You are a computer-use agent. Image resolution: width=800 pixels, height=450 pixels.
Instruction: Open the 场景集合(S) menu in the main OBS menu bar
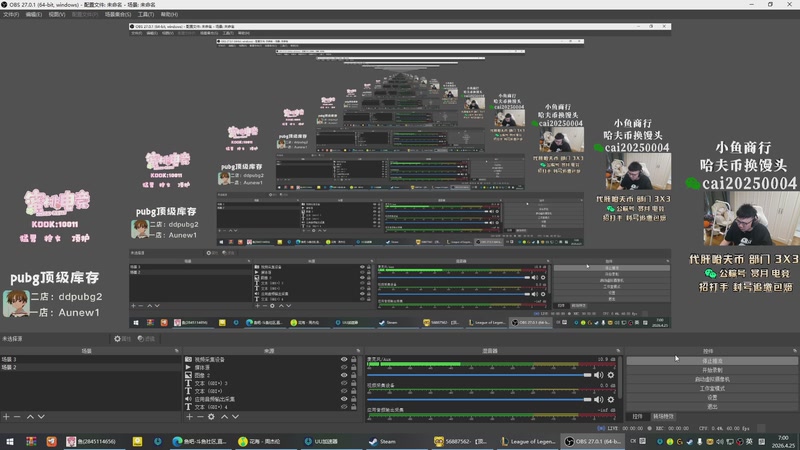pyautogui.click(x=118, y=14)
